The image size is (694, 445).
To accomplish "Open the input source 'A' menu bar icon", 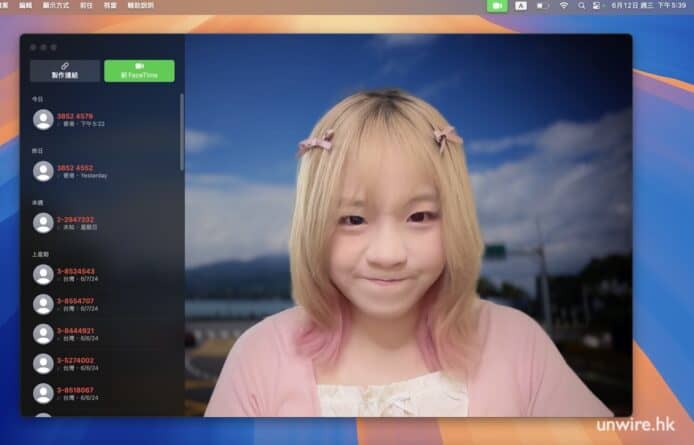I will tap(521, 6).
